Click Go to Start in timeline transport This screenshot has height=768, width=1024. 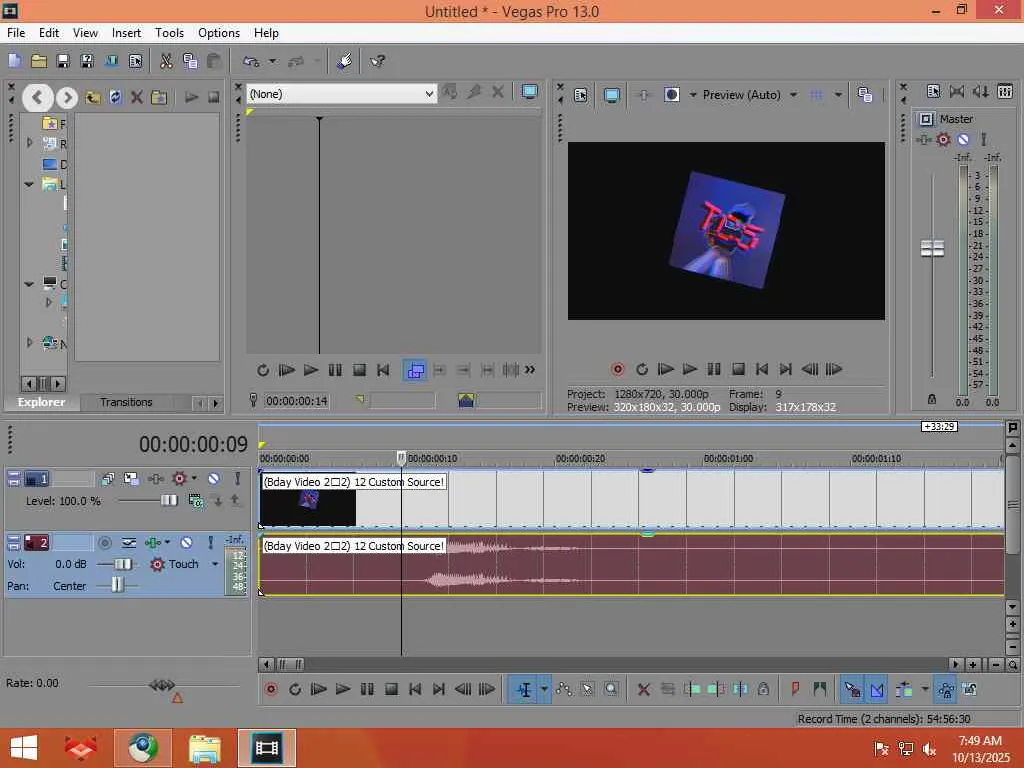[415, 689]
